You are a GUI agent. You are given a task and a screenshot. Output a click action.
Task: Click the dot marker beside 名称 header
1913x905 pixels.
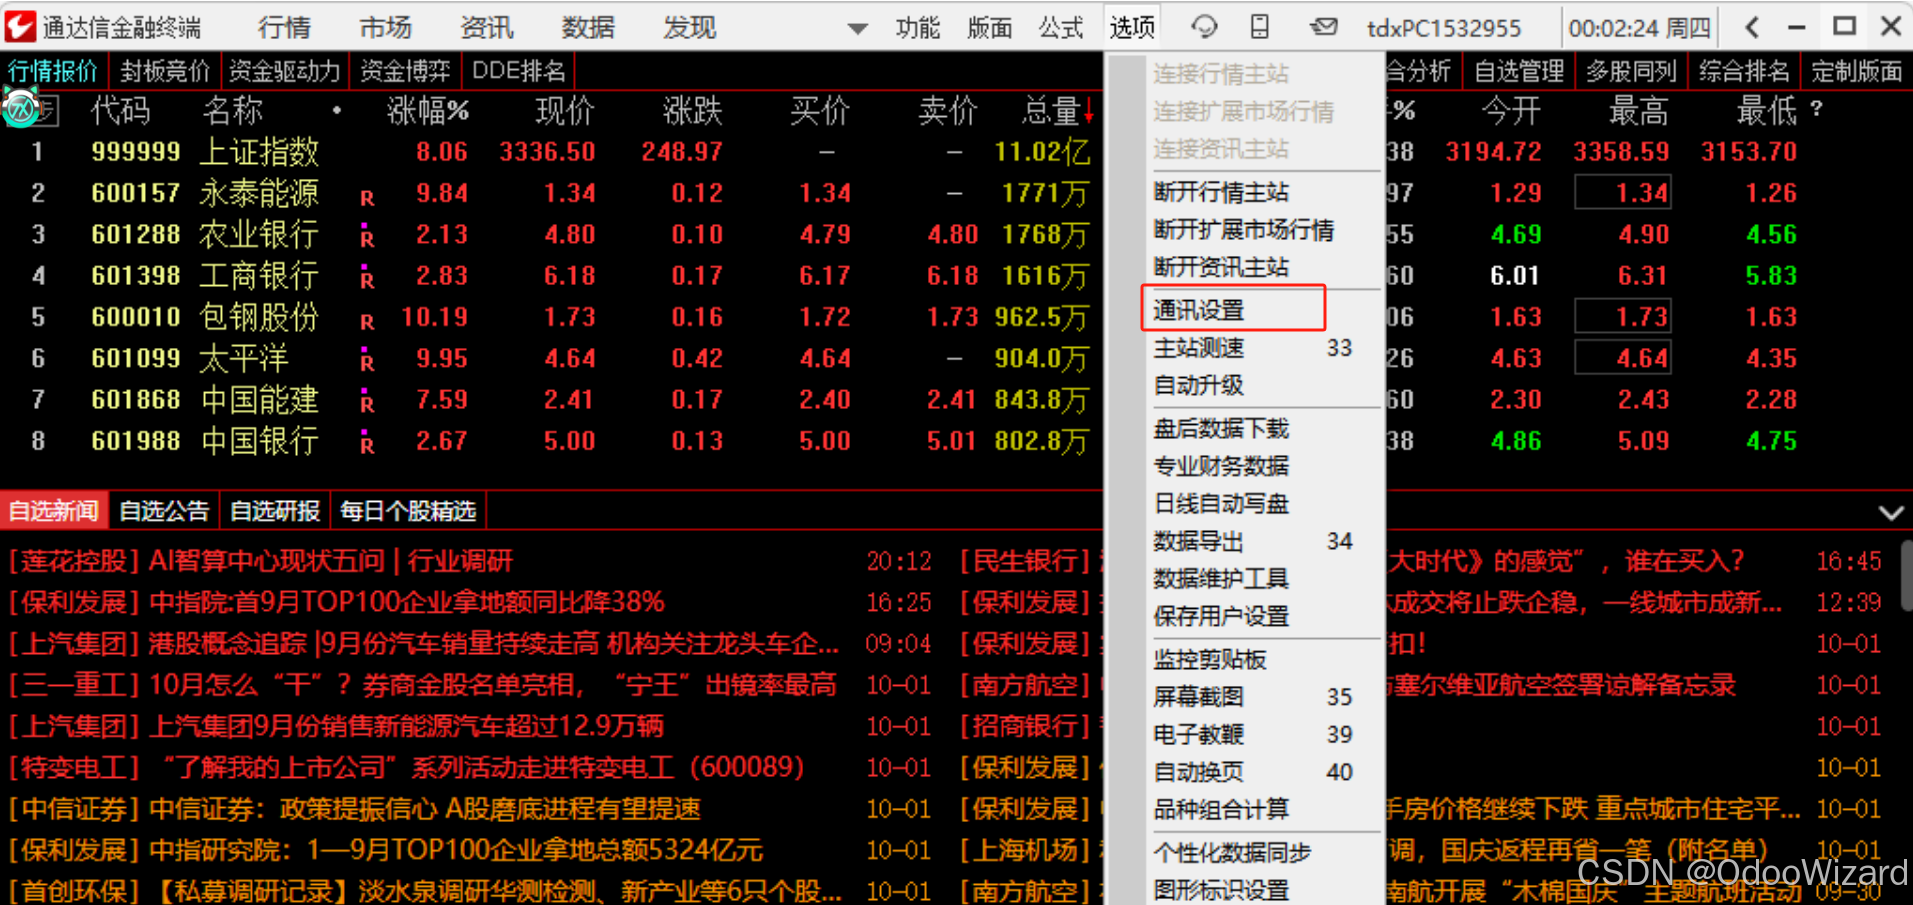(337, 110)
